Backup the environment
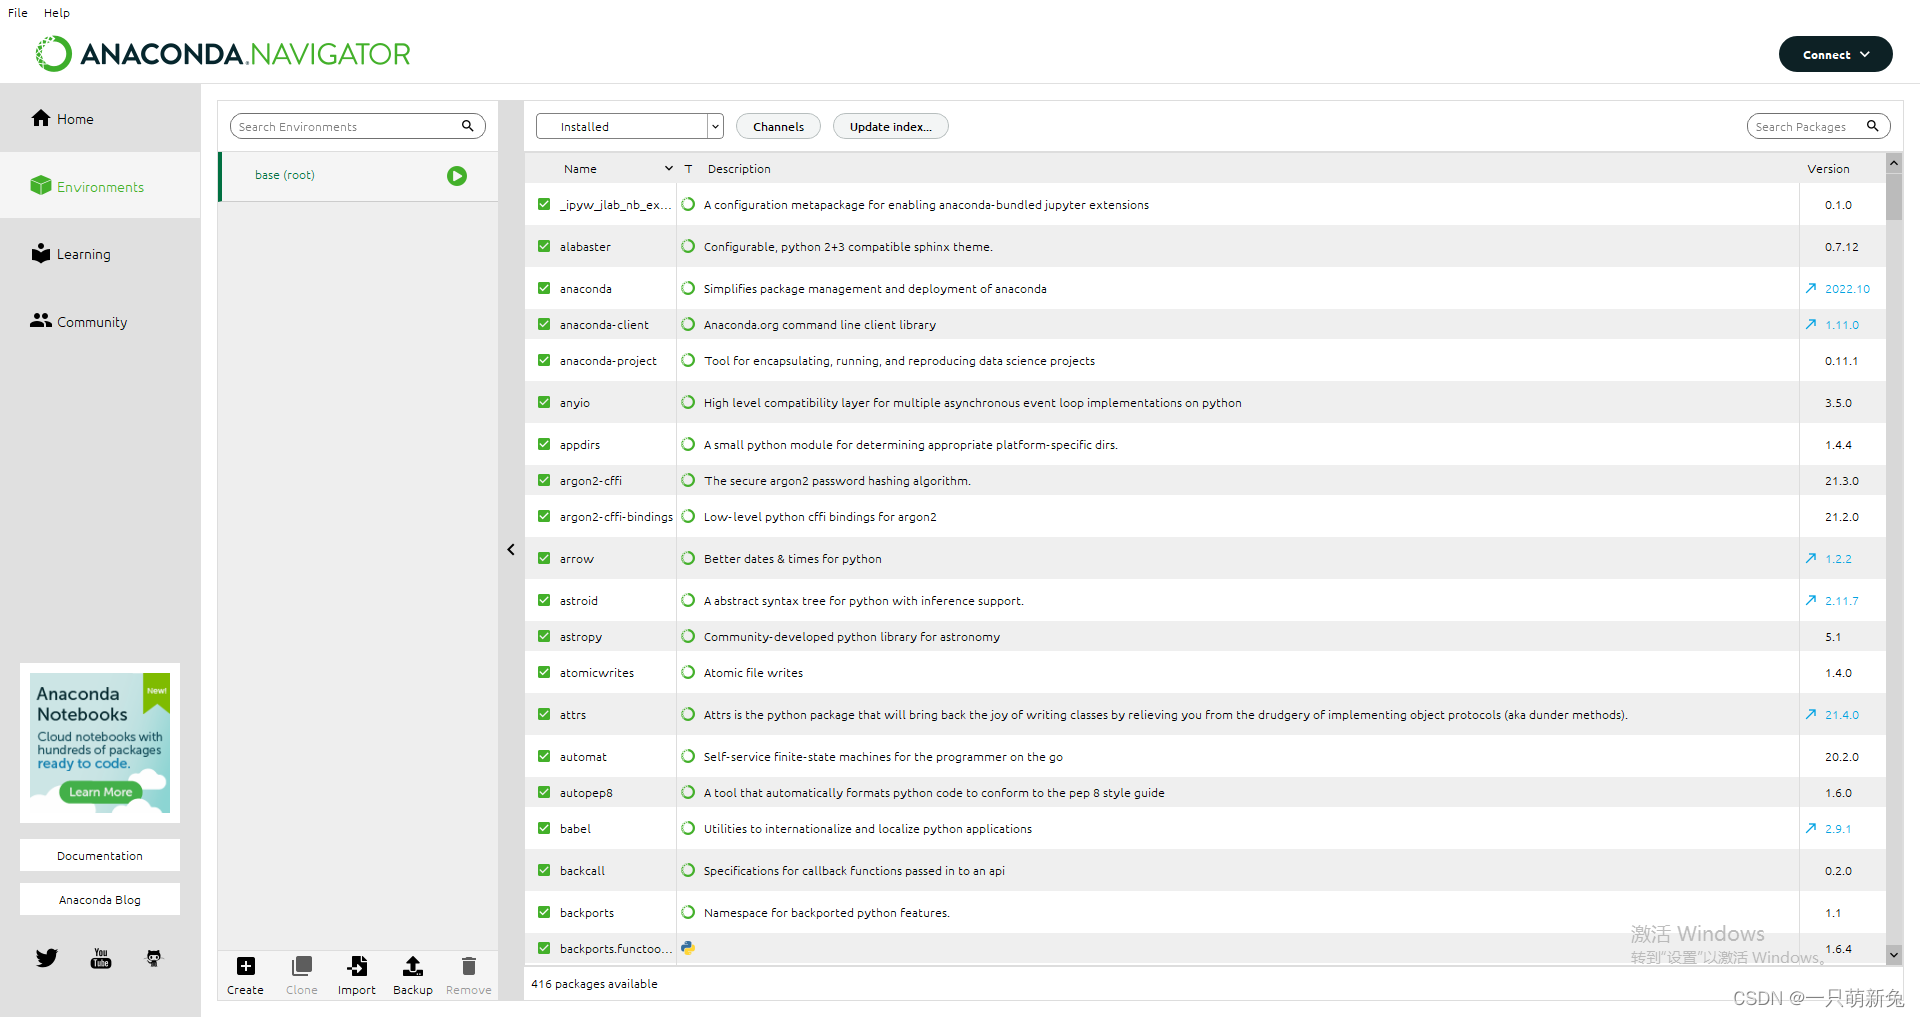Viewport: 1920px width, 1017px height. [412, 975]
